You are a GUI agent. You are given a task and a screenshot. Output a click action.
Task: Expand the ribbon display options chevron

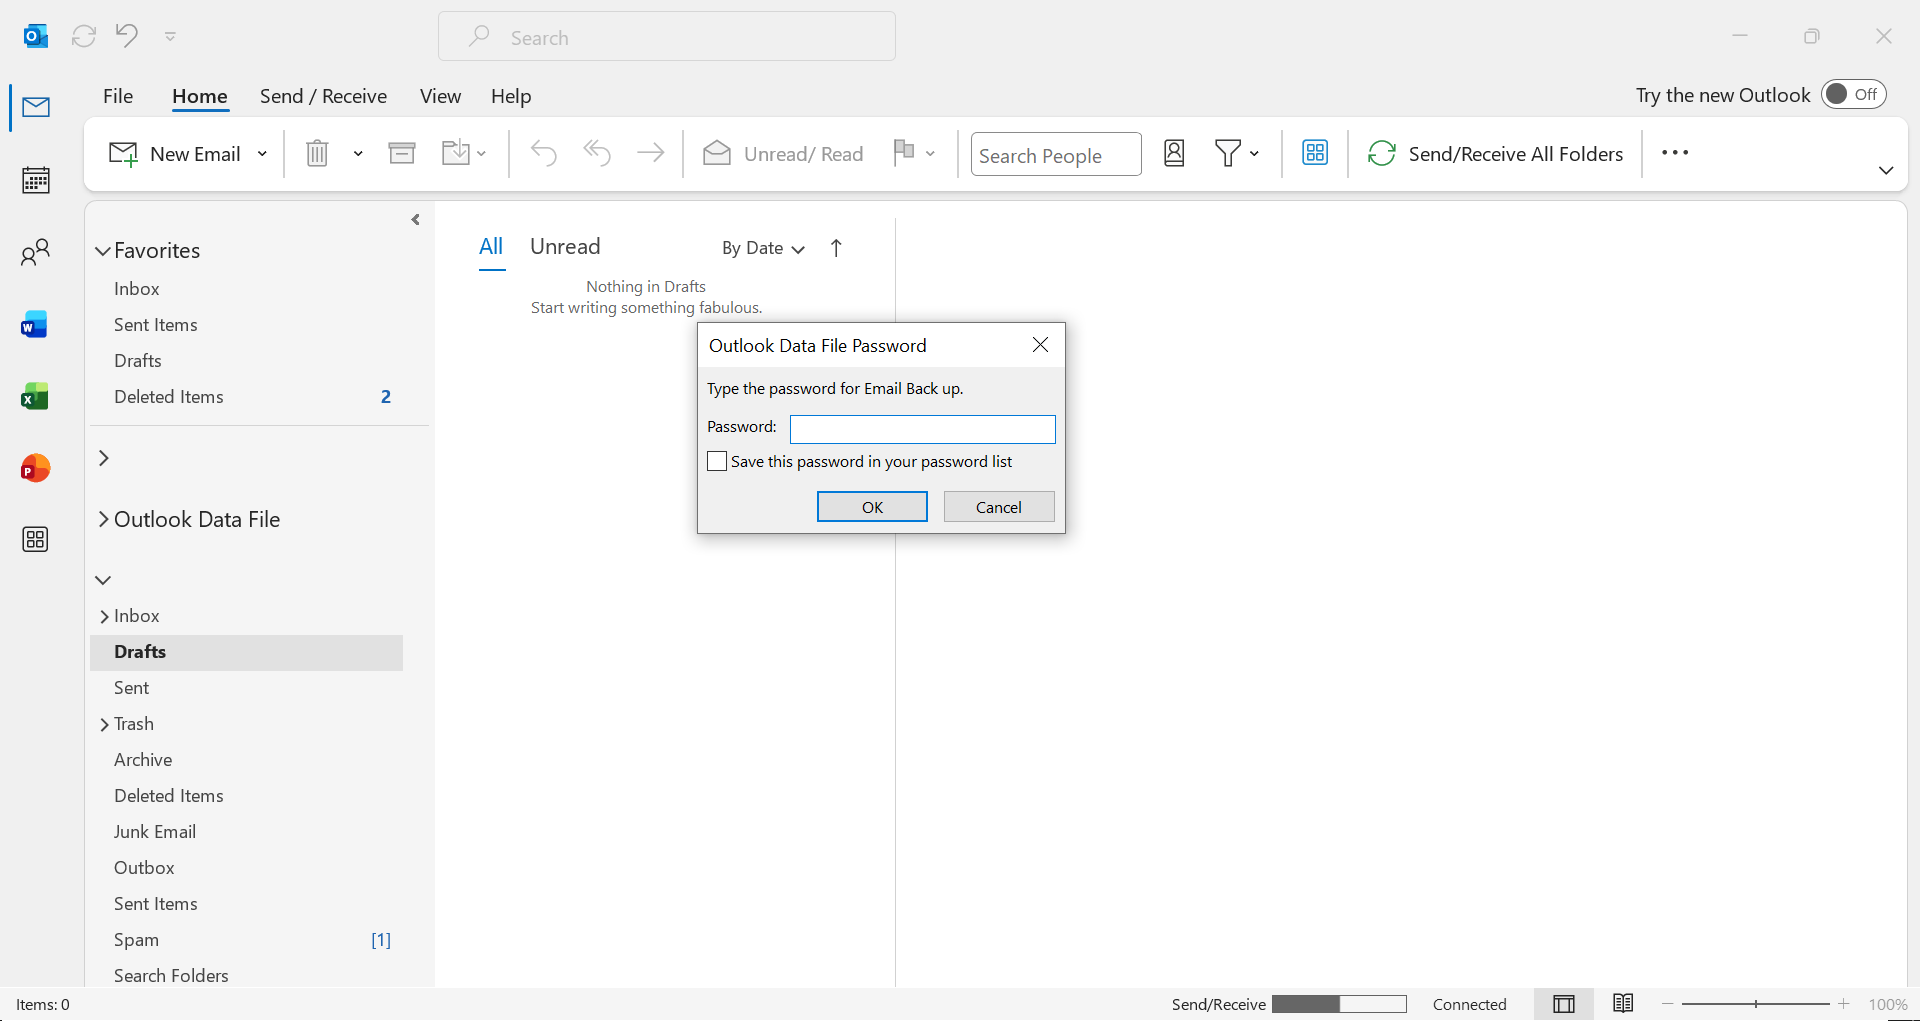tap(1886, 171)
